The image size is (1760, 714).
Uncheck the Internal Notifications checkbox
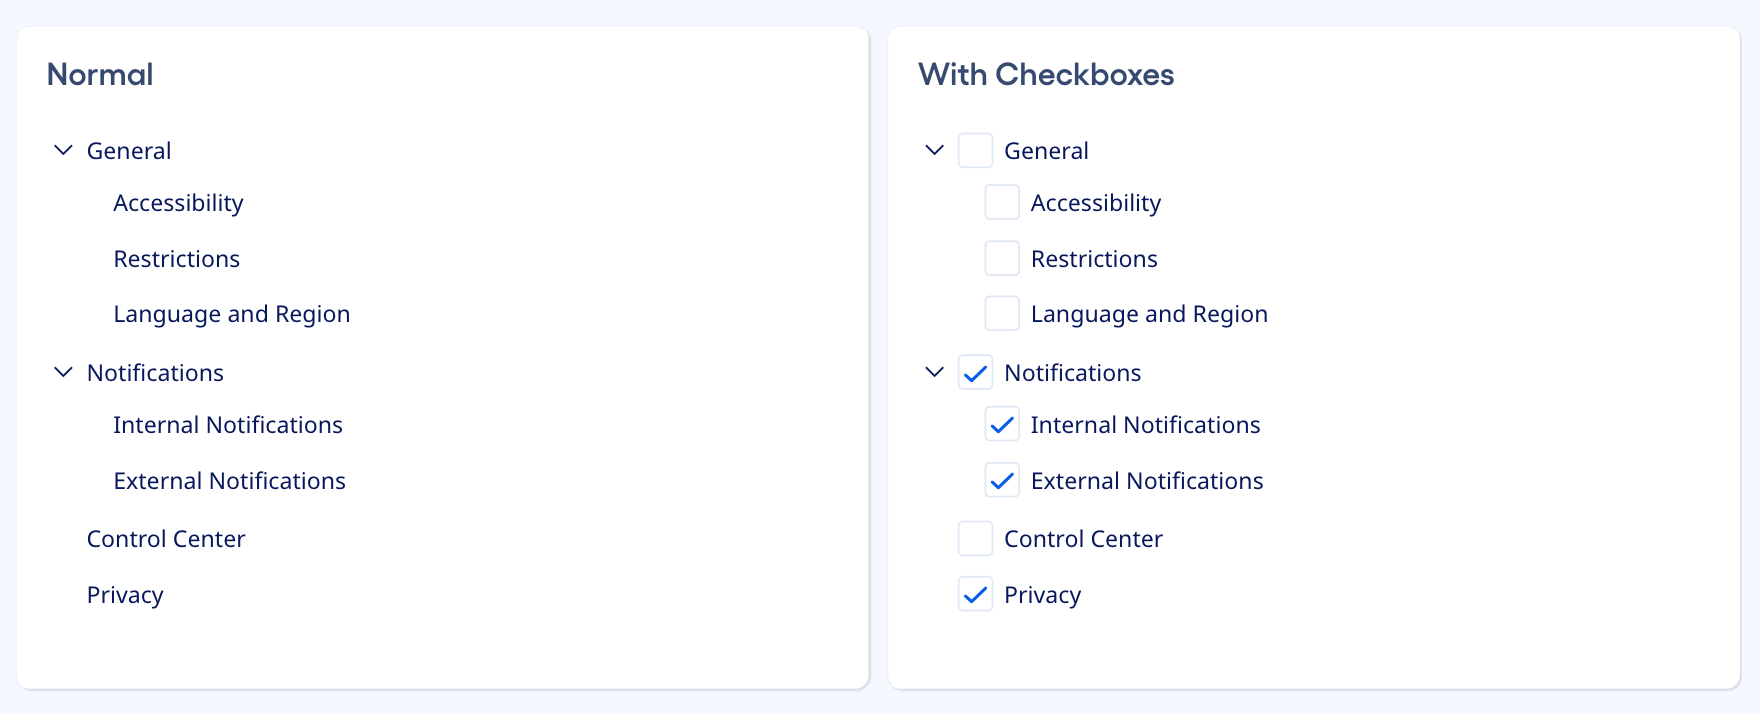[1001, 424]
